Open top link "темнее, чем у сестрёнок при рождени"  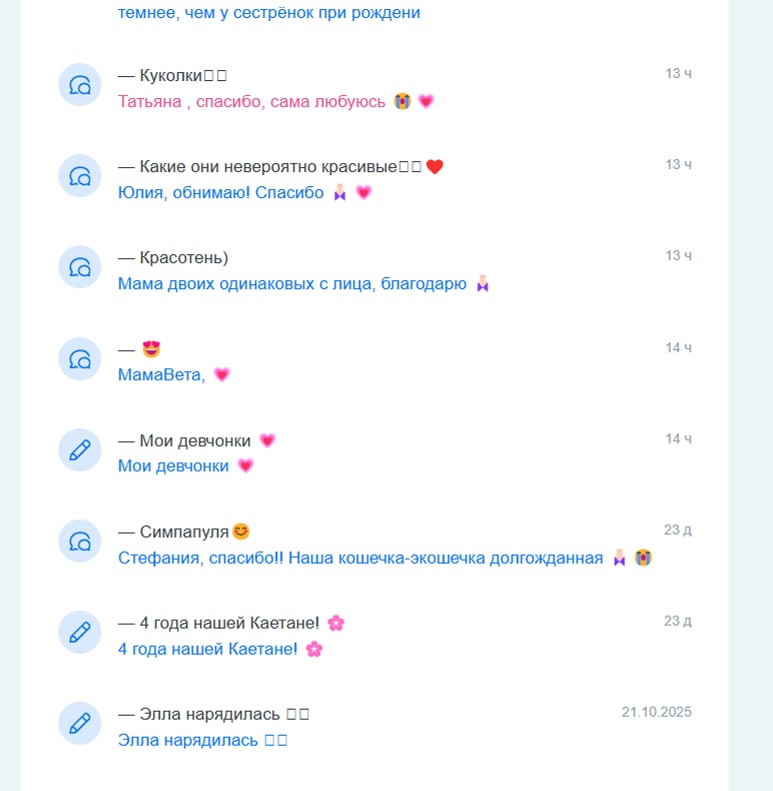click(269, 13)
